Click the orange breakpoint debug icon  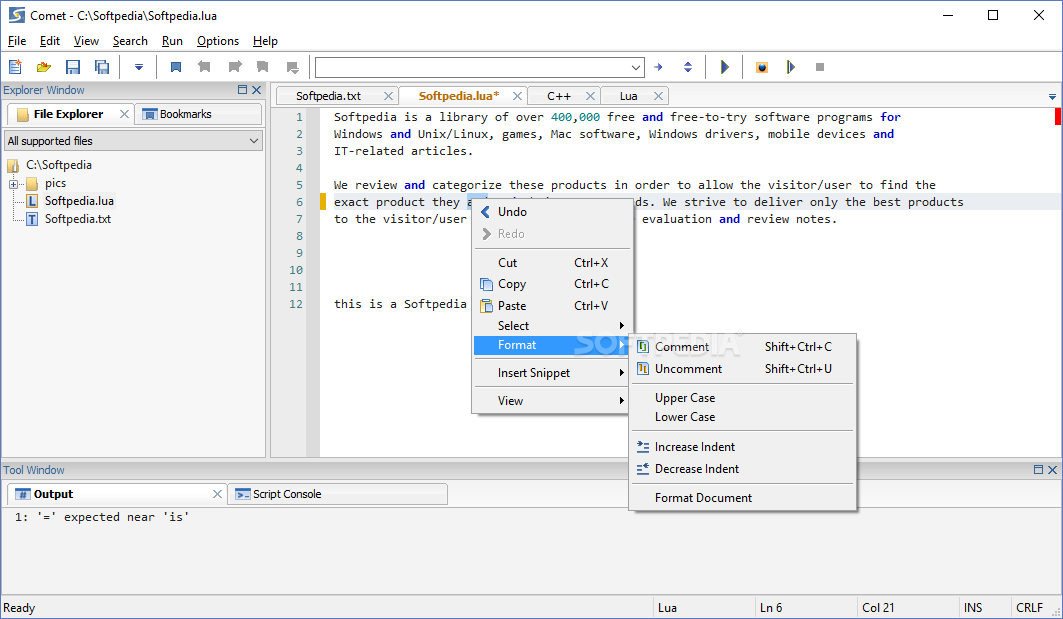(762, 67)
